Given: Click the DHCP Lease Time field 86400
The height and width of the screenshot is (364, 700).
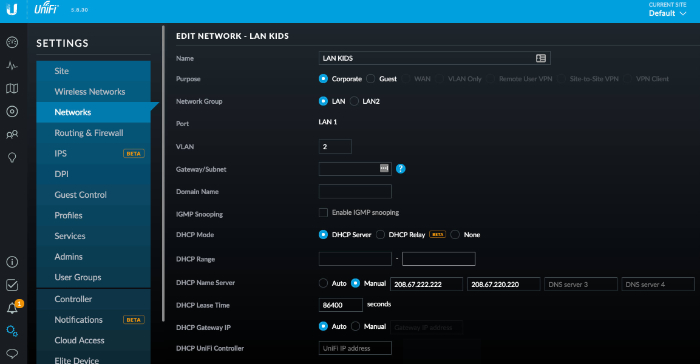Looking at the screenshot, I should click(341, 305).
